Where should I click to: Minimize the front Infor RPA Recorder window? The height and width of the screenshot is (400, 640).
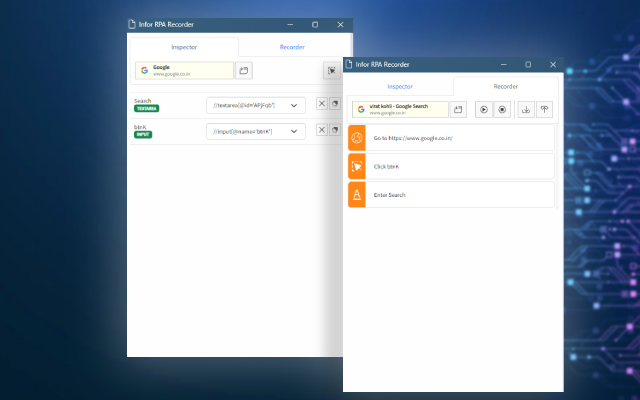[x=504, y=64]
